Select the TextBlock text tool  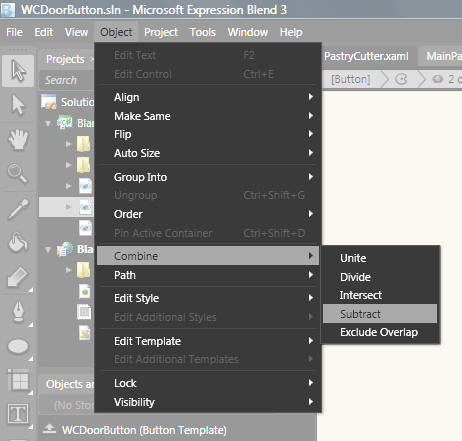(18, 414)
